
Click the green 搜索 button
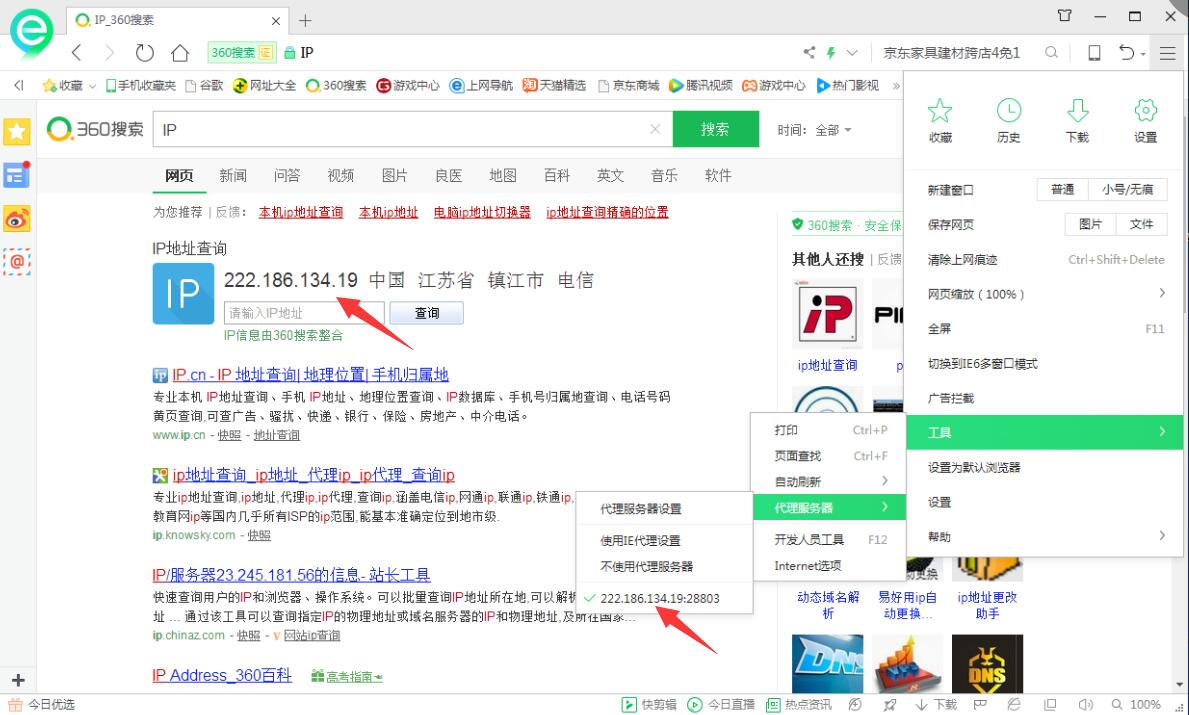point(715,129)
